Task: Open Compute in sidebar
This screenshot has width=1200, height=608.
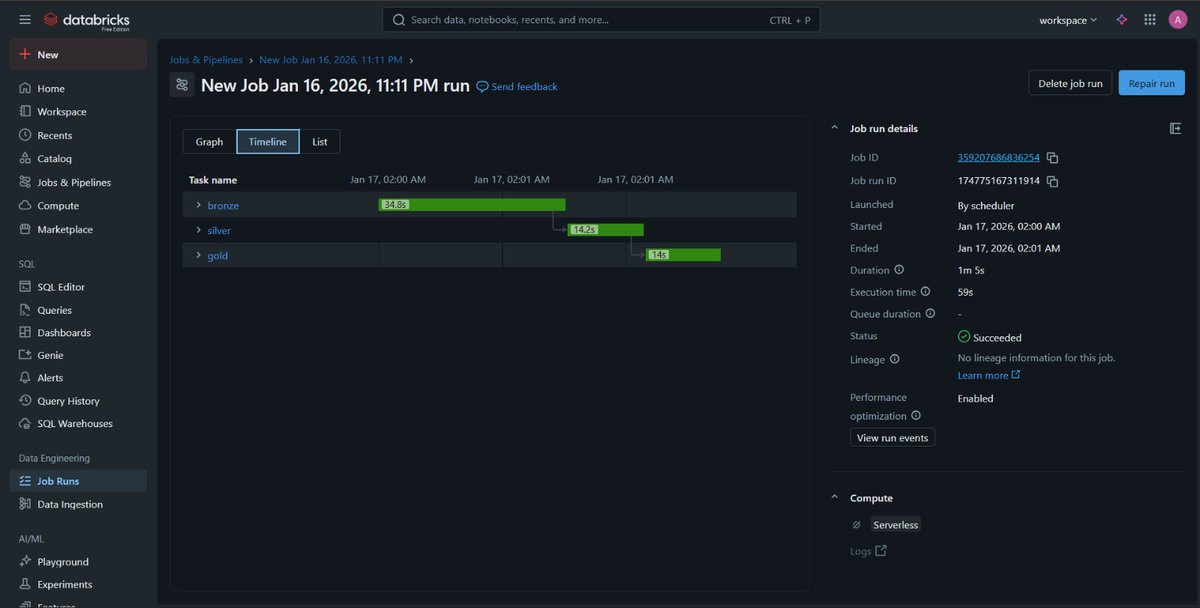Action: 79,205
